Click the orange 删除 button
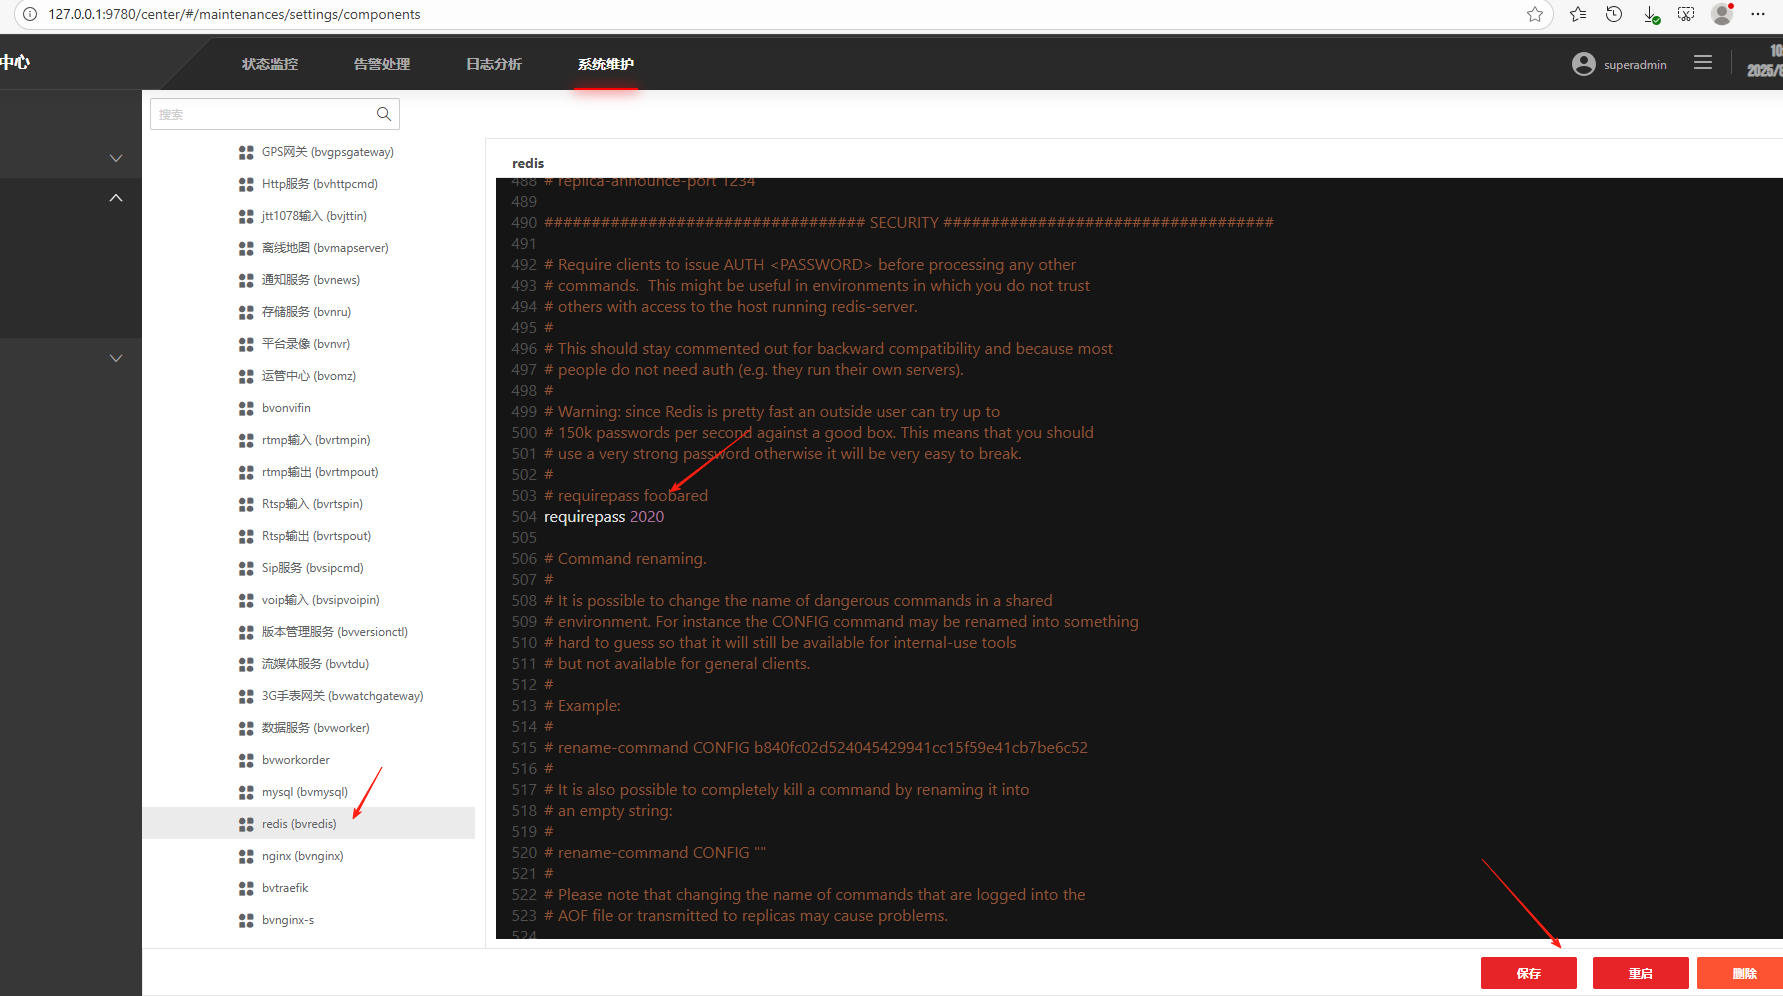 coord(1742,973)
